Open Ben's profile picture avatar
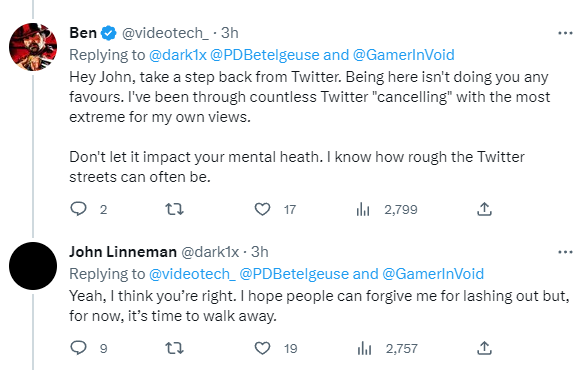 tap(33, 47)
